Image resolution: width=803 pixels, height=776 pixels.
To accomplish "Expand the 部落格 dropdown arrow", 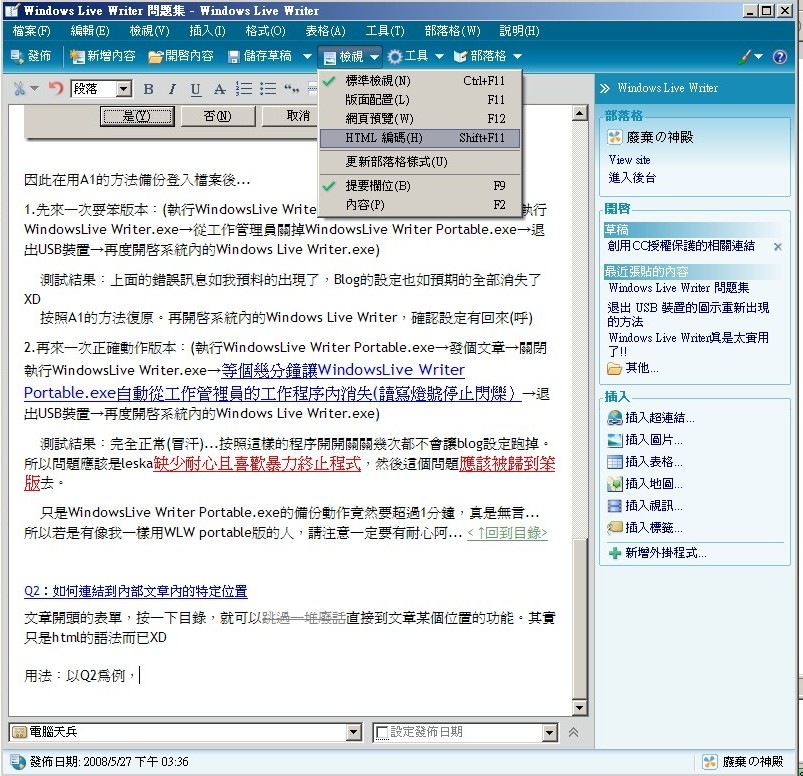I will (517, 56).
